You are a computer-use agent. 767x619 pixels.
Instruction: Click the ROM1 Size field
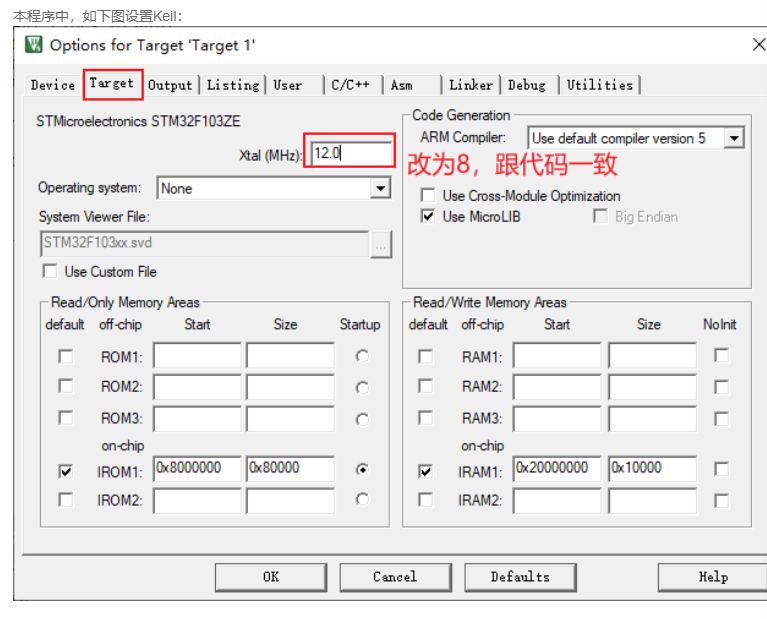click(x=291, y=356)
